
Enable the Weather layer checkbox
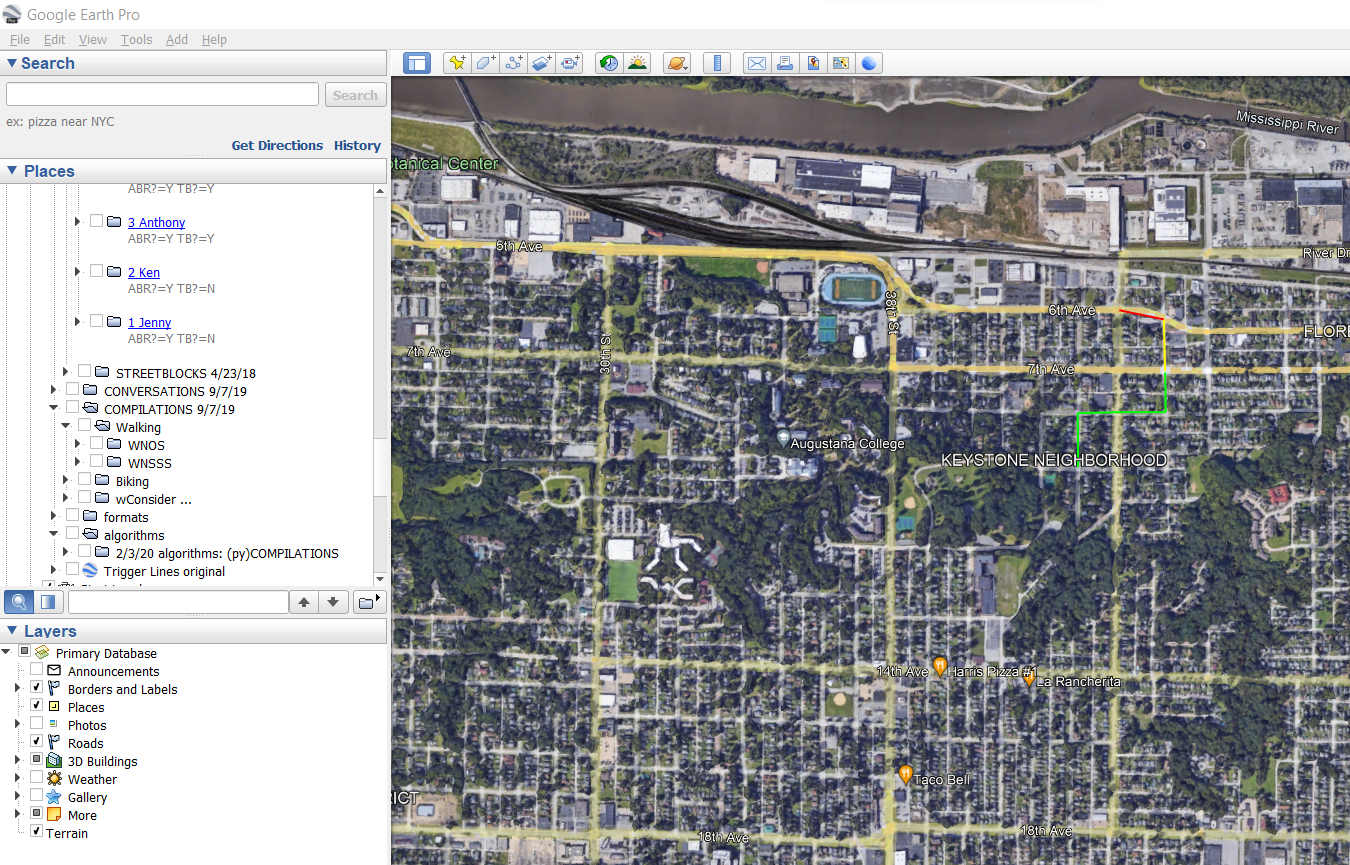click(x=37, y=779)
